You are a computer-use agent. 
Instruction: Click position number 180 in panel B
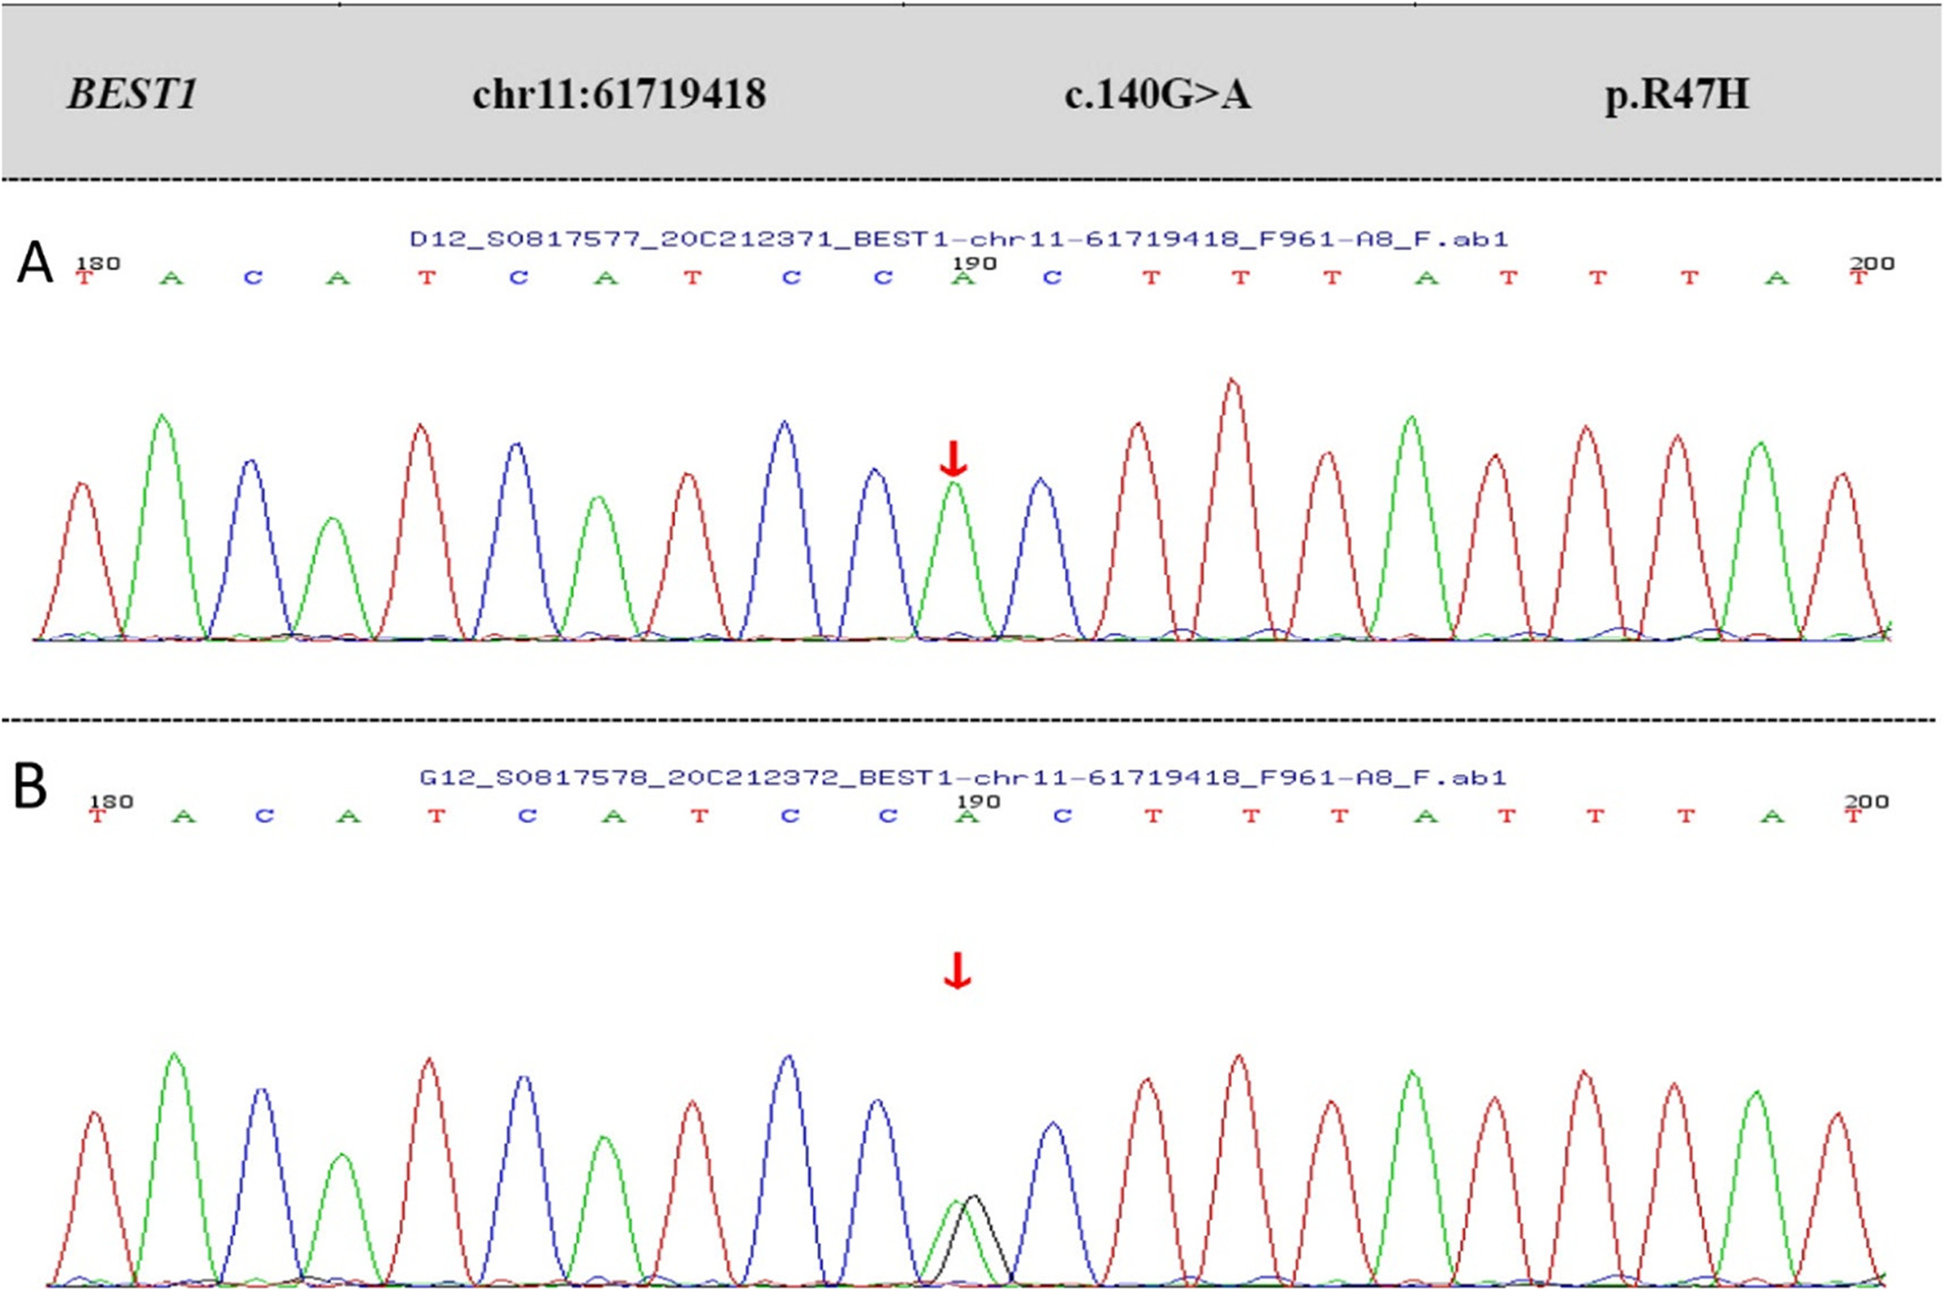pos(110,801)
